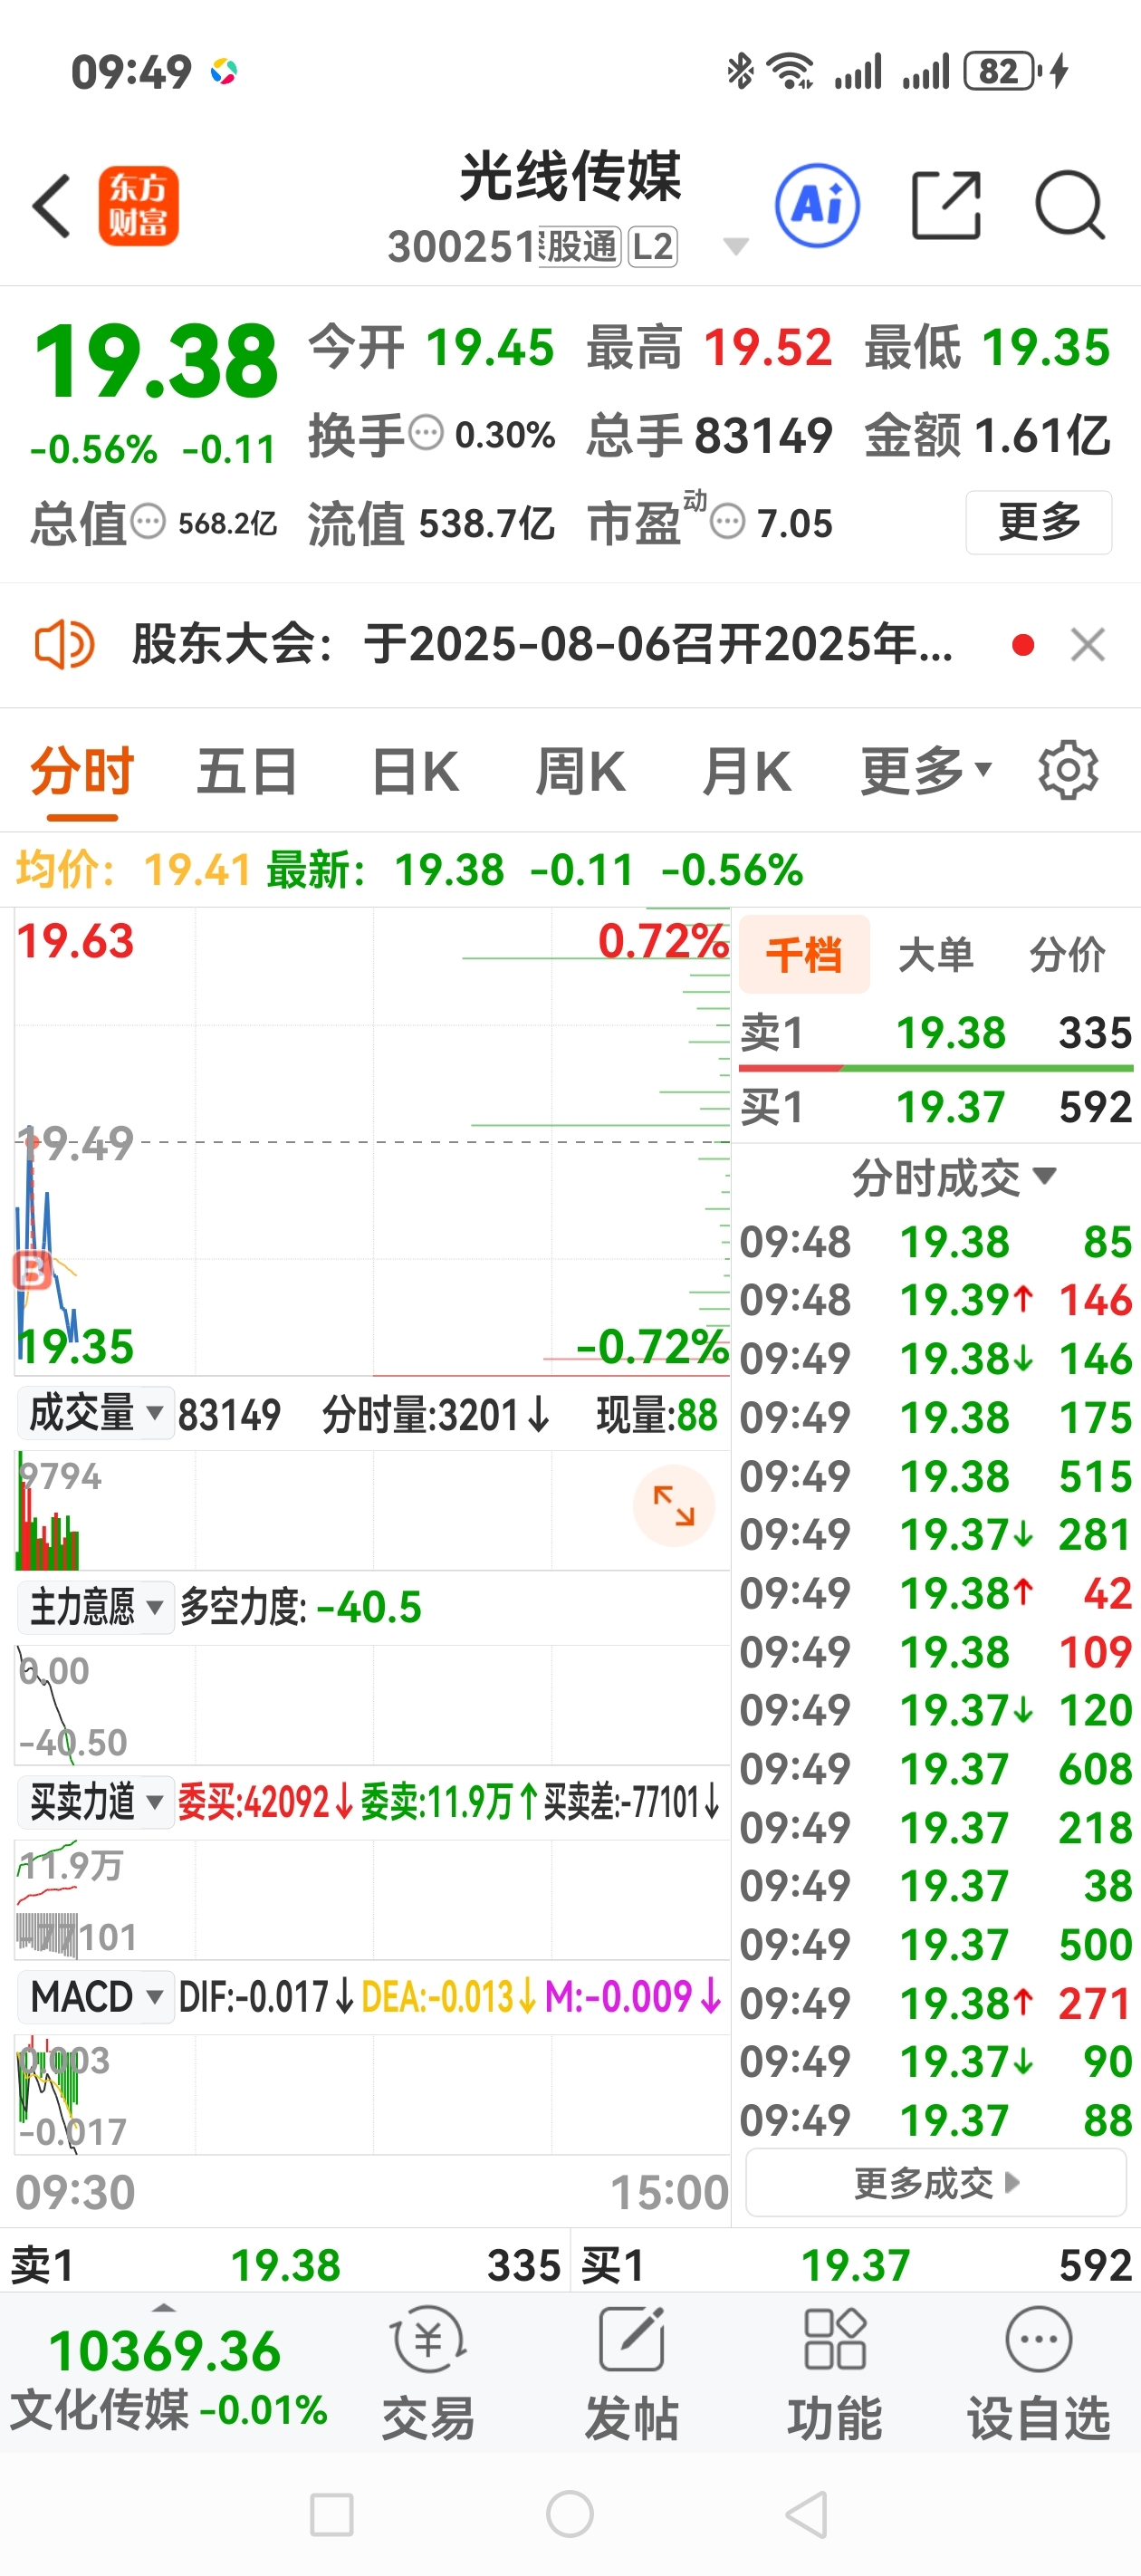This screenshot has width=1141, height=2576.
Task: Open search with magnifier icon
Action: click(x=1069, y=206)
